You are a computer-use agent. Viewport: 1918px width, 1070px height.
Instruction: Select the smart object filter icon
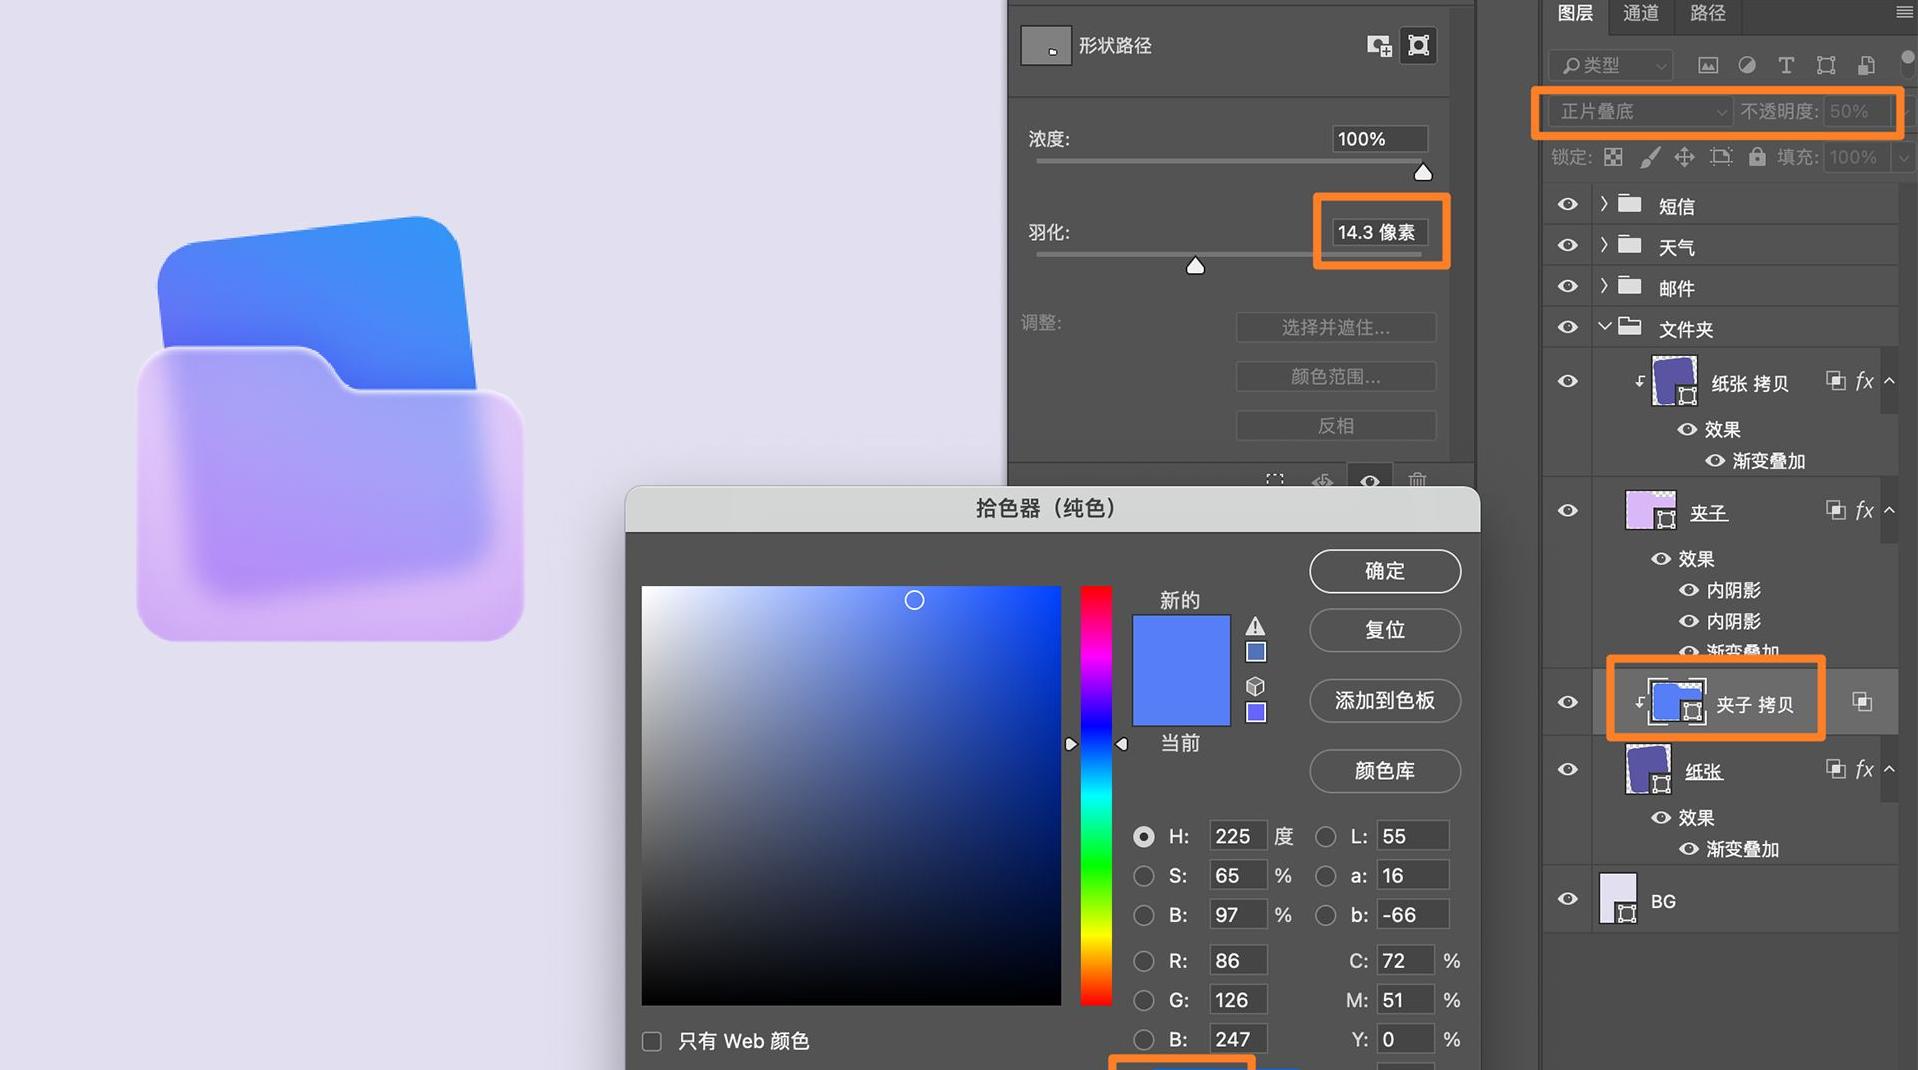(1864, 65)
